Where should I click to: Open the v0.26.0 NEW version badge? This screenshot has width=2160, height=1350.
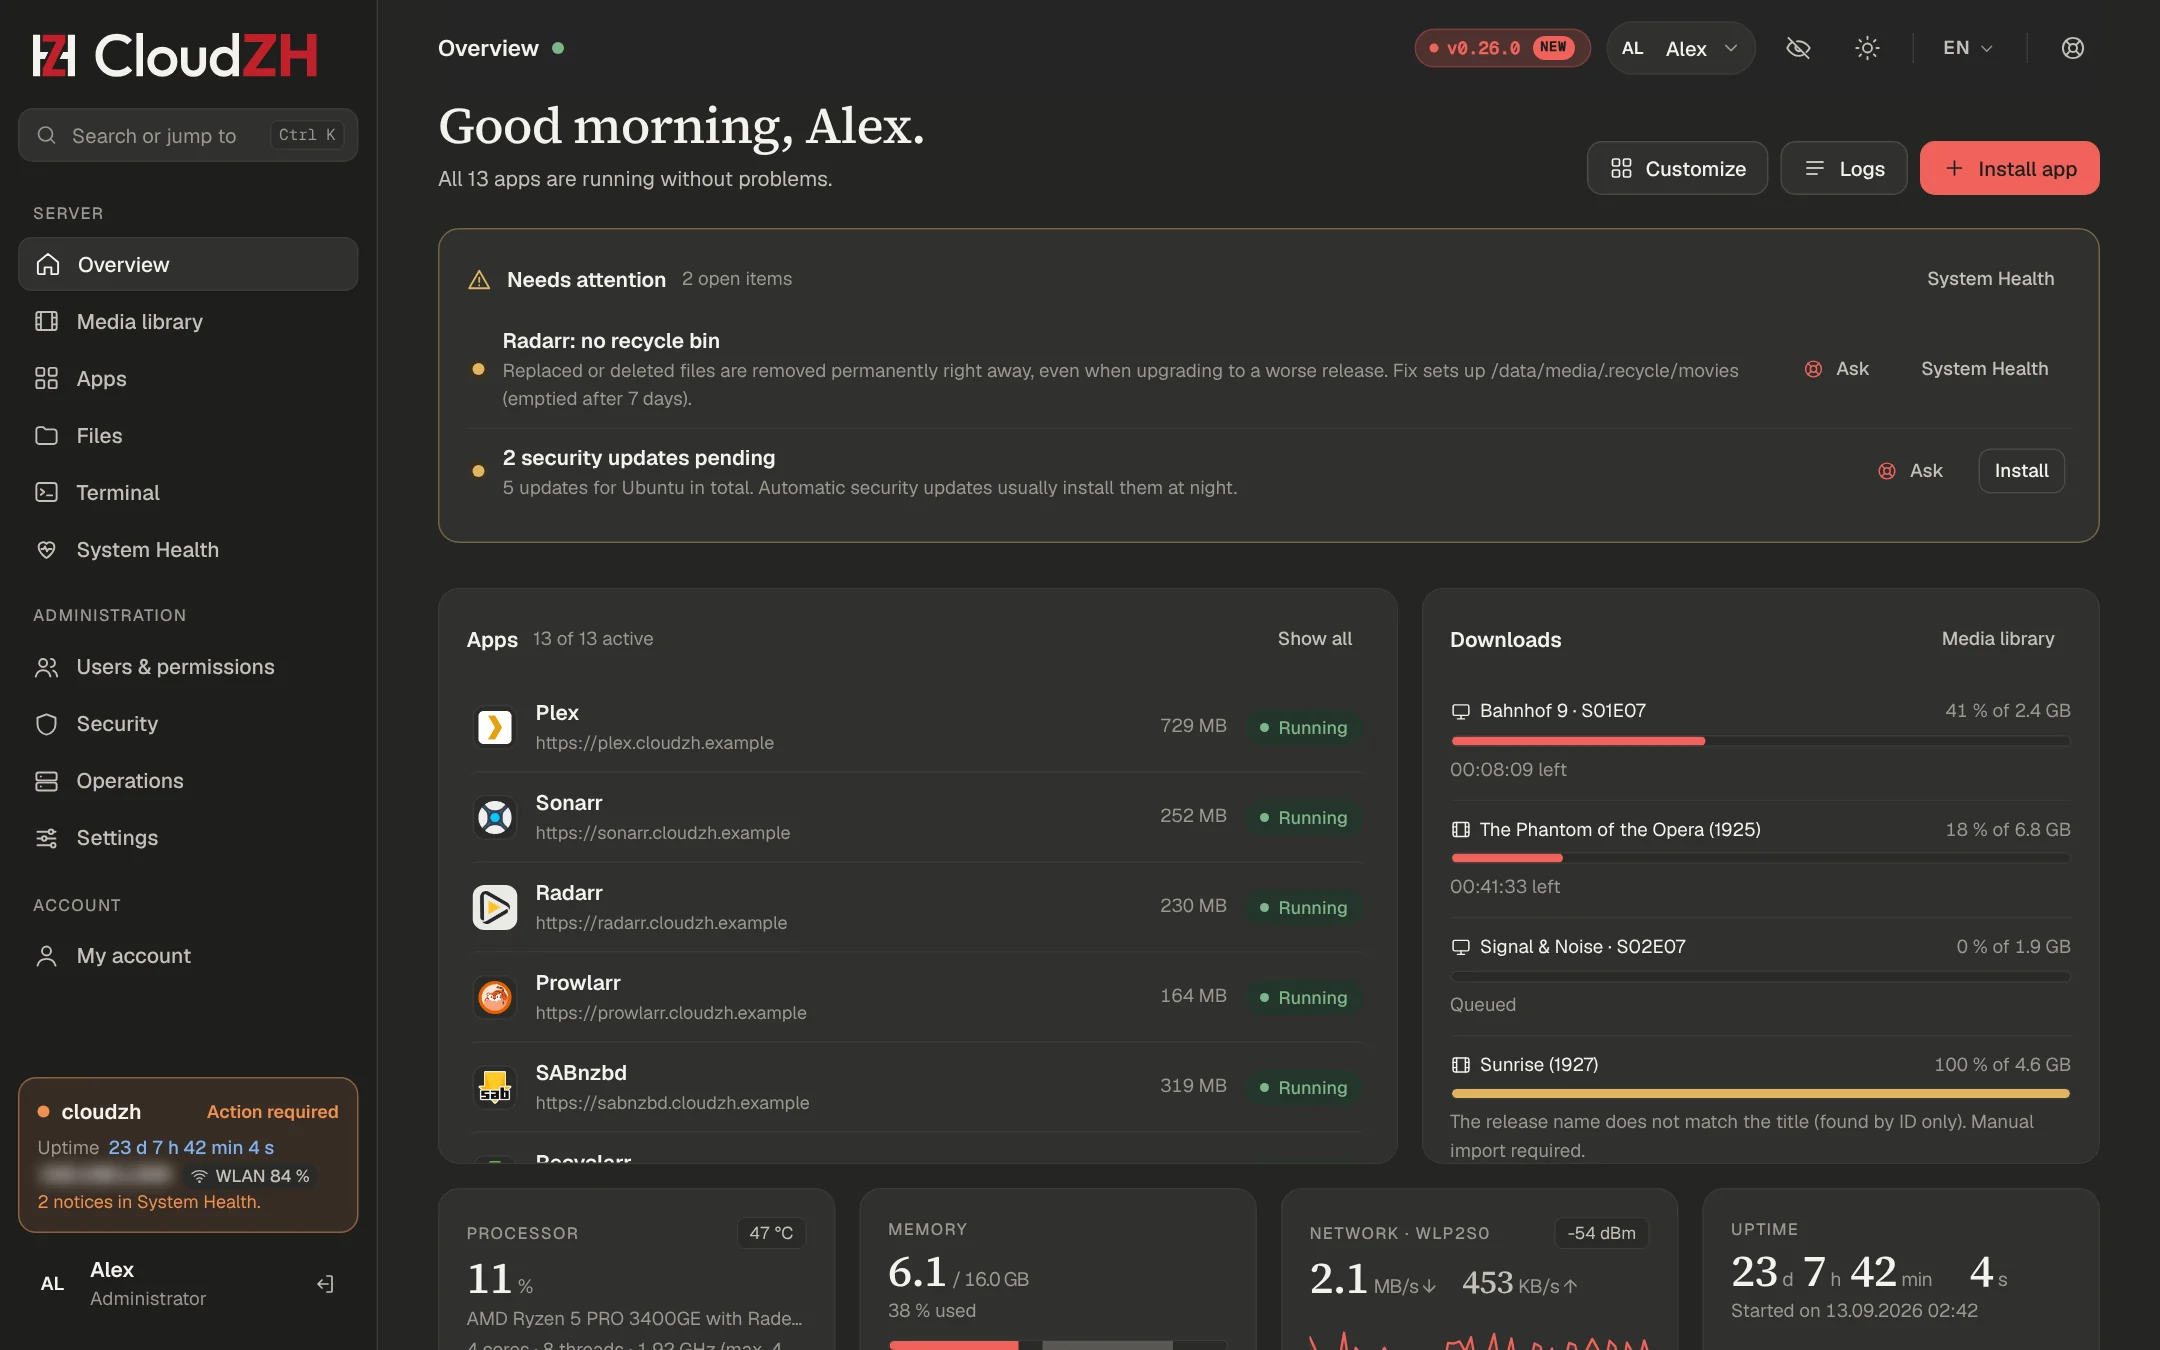(x=1502, y=48)
